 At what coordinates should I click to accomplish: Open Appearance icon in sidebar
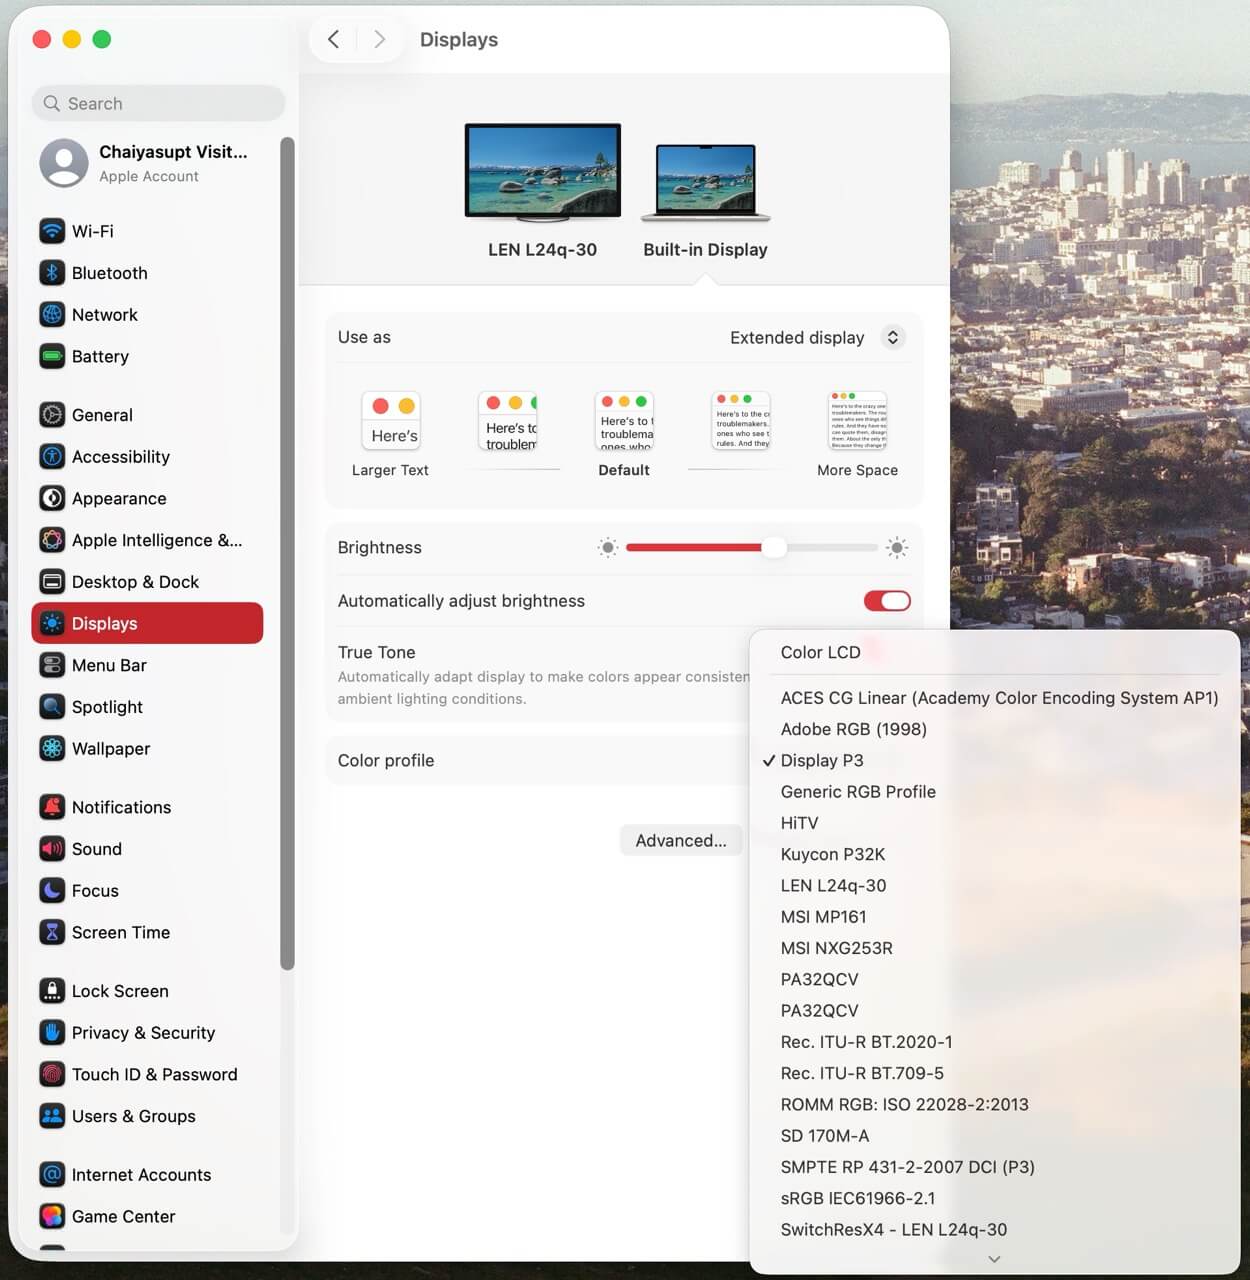(52, 498)
